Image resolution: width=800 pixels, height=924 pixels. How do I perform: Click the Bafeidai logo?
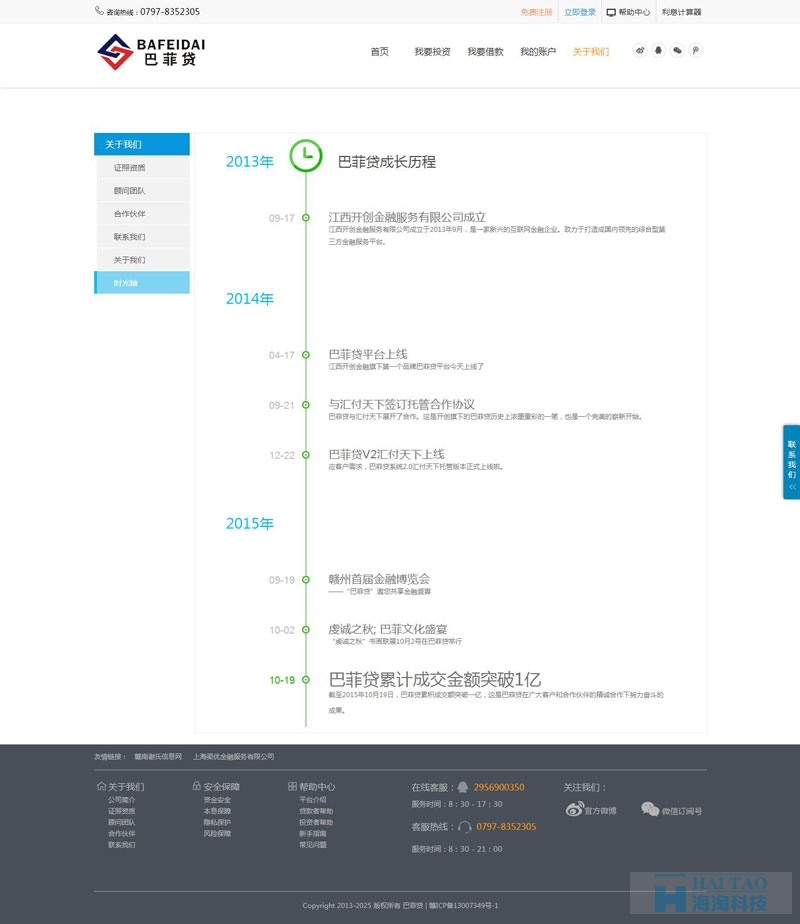tap(151, 52)
